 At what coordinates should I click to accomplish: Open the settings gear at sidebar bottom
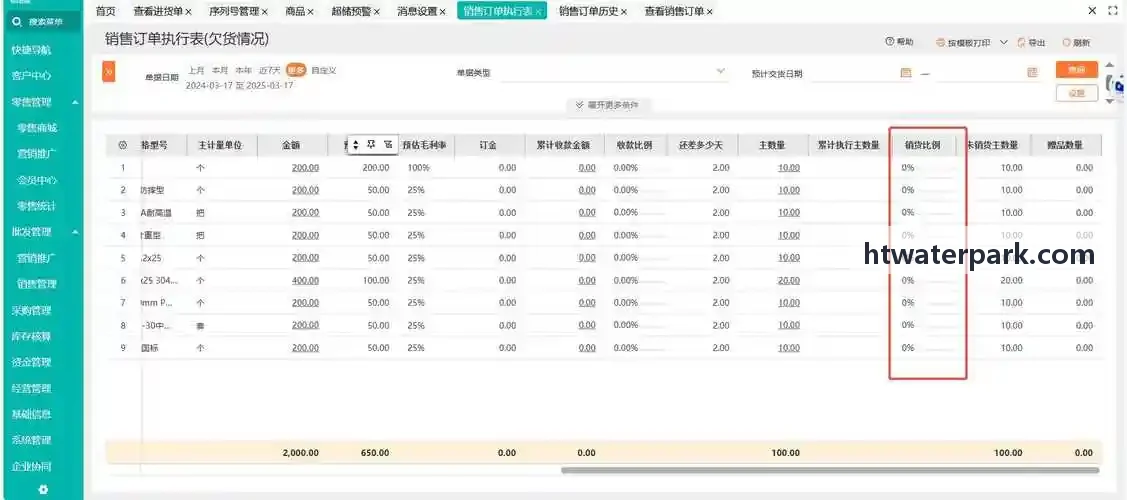[x=43, y=489]
